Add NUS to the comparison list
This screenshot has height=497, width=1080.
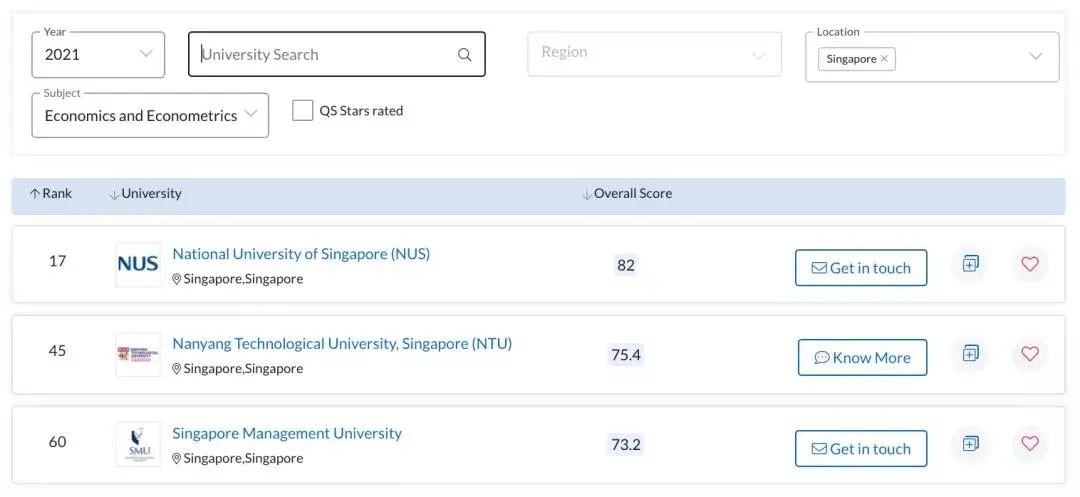point(970,264)
